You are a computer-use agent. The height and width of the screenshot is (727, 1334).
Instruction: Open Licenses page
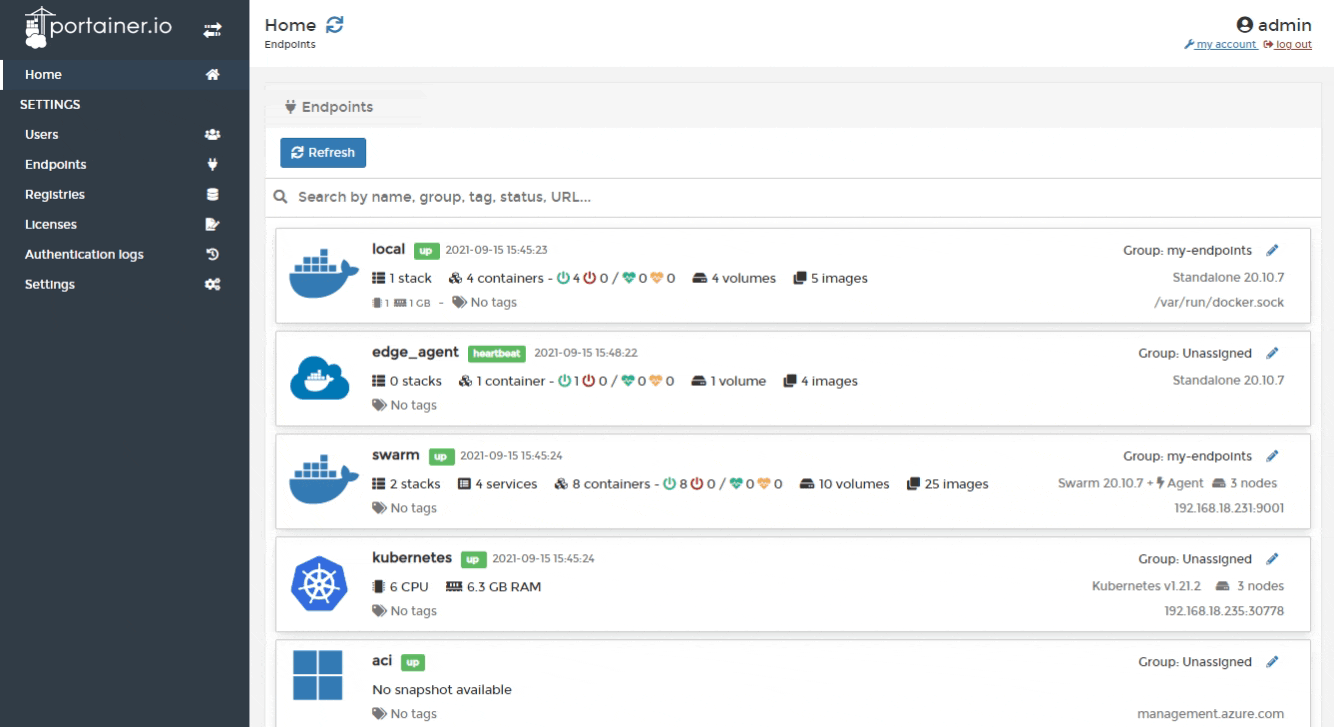click(x=124, y=225)
